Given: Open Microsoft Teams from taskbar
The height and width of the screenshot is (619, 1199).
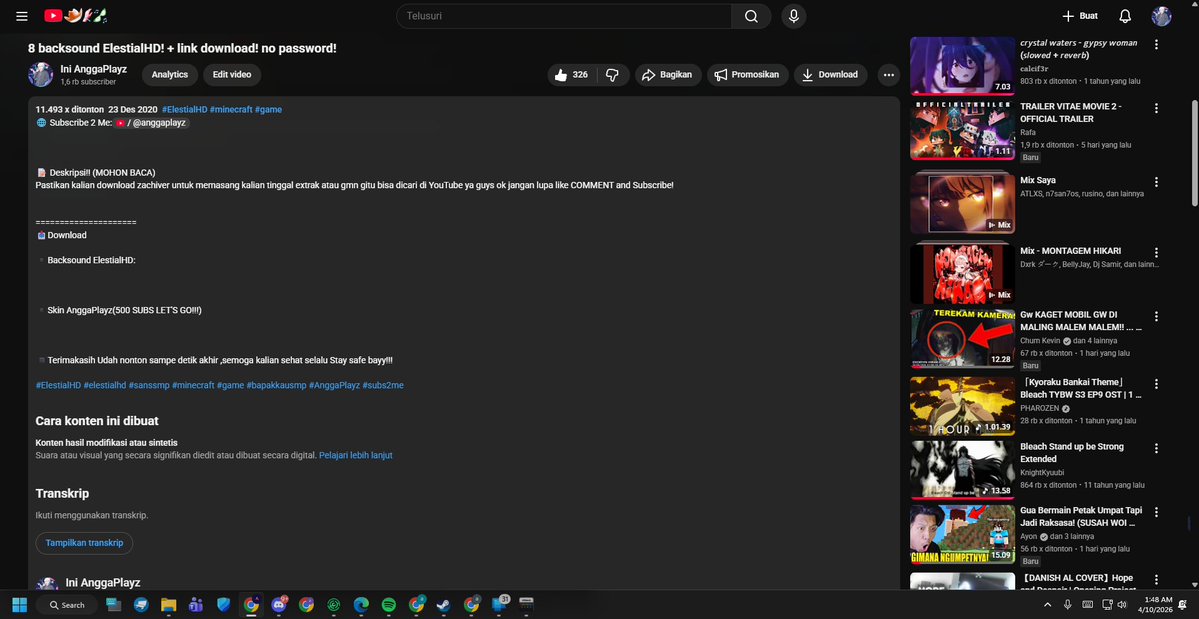Looking at the screenshot, I should click(196, 605).
